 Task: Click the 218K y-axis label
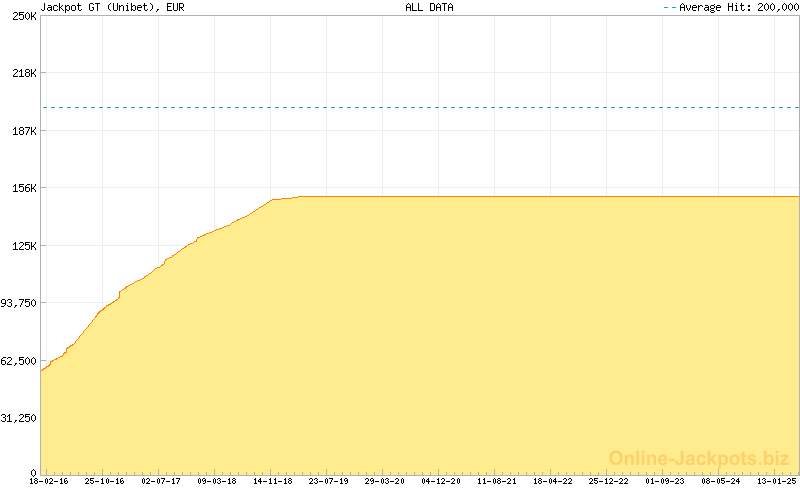tap(24, 74)
